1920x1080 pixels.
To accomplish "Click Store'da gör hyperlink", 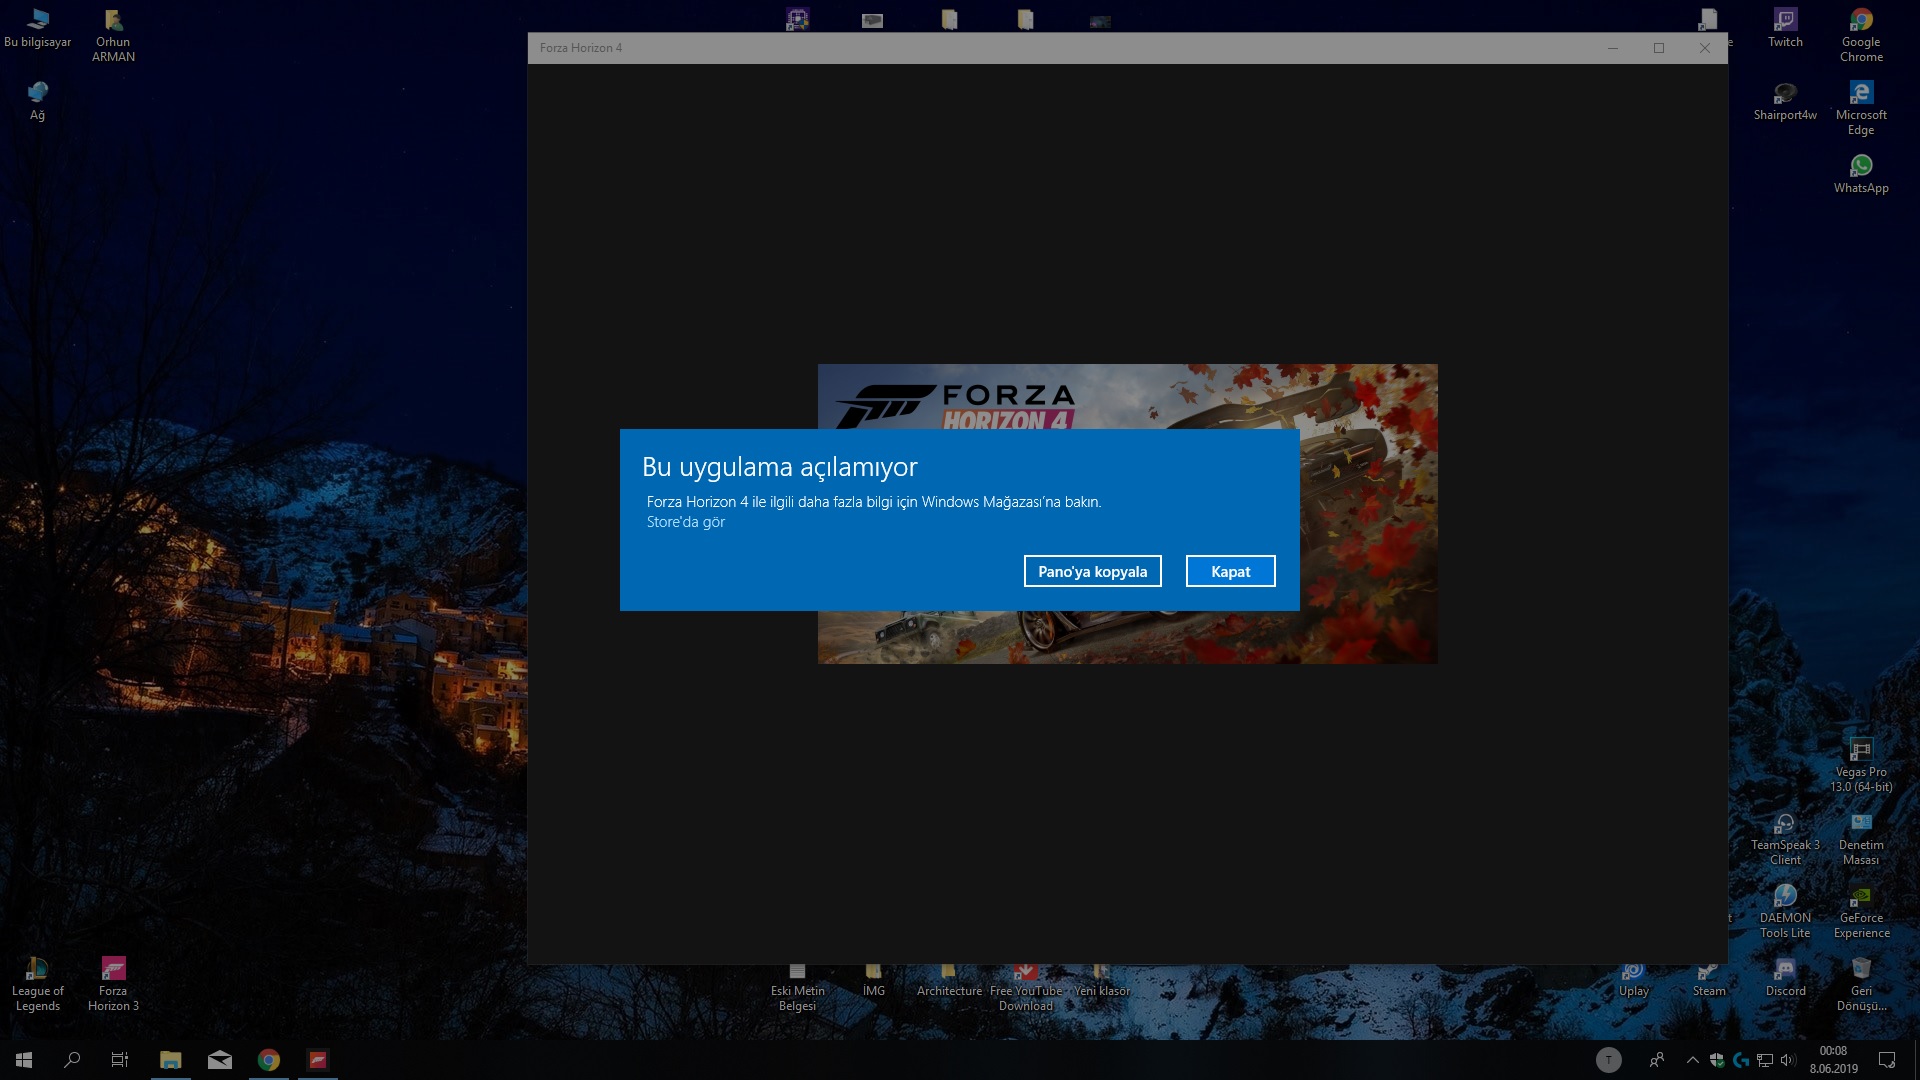I will click(x=684, y=522).
